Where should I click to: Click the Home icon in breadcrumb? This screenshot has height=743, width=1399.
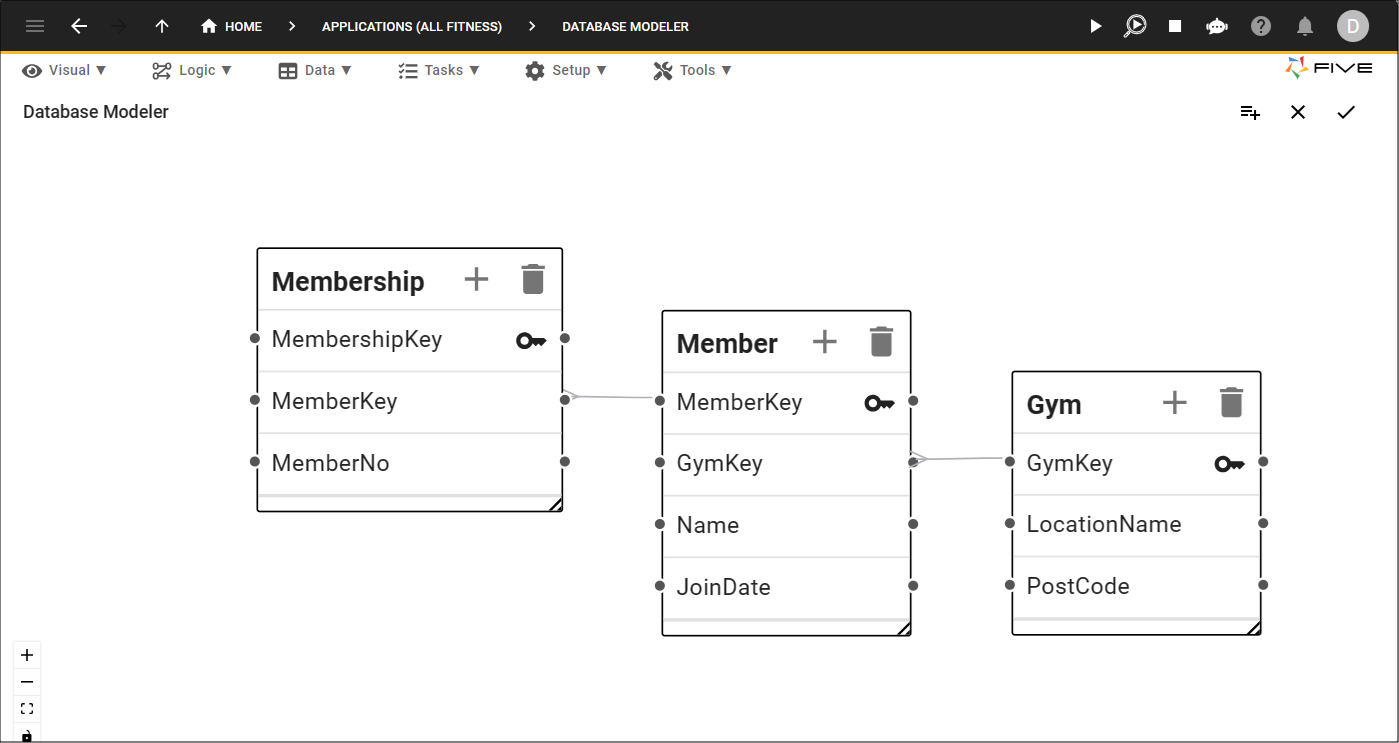(209, 26)
